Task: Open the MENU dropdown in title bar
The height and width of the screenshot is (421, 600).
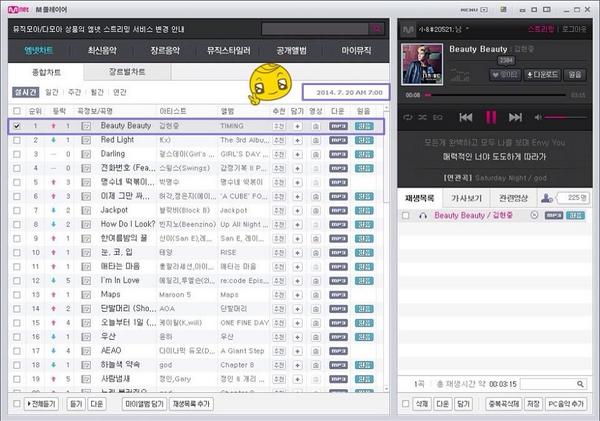Action: point(474,10)
